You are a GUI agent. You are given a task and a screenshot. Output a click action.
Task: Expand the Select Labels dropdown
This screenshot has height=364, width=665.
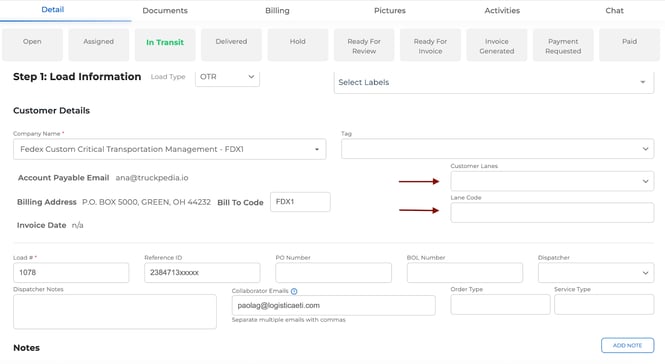tap(494, 82)
